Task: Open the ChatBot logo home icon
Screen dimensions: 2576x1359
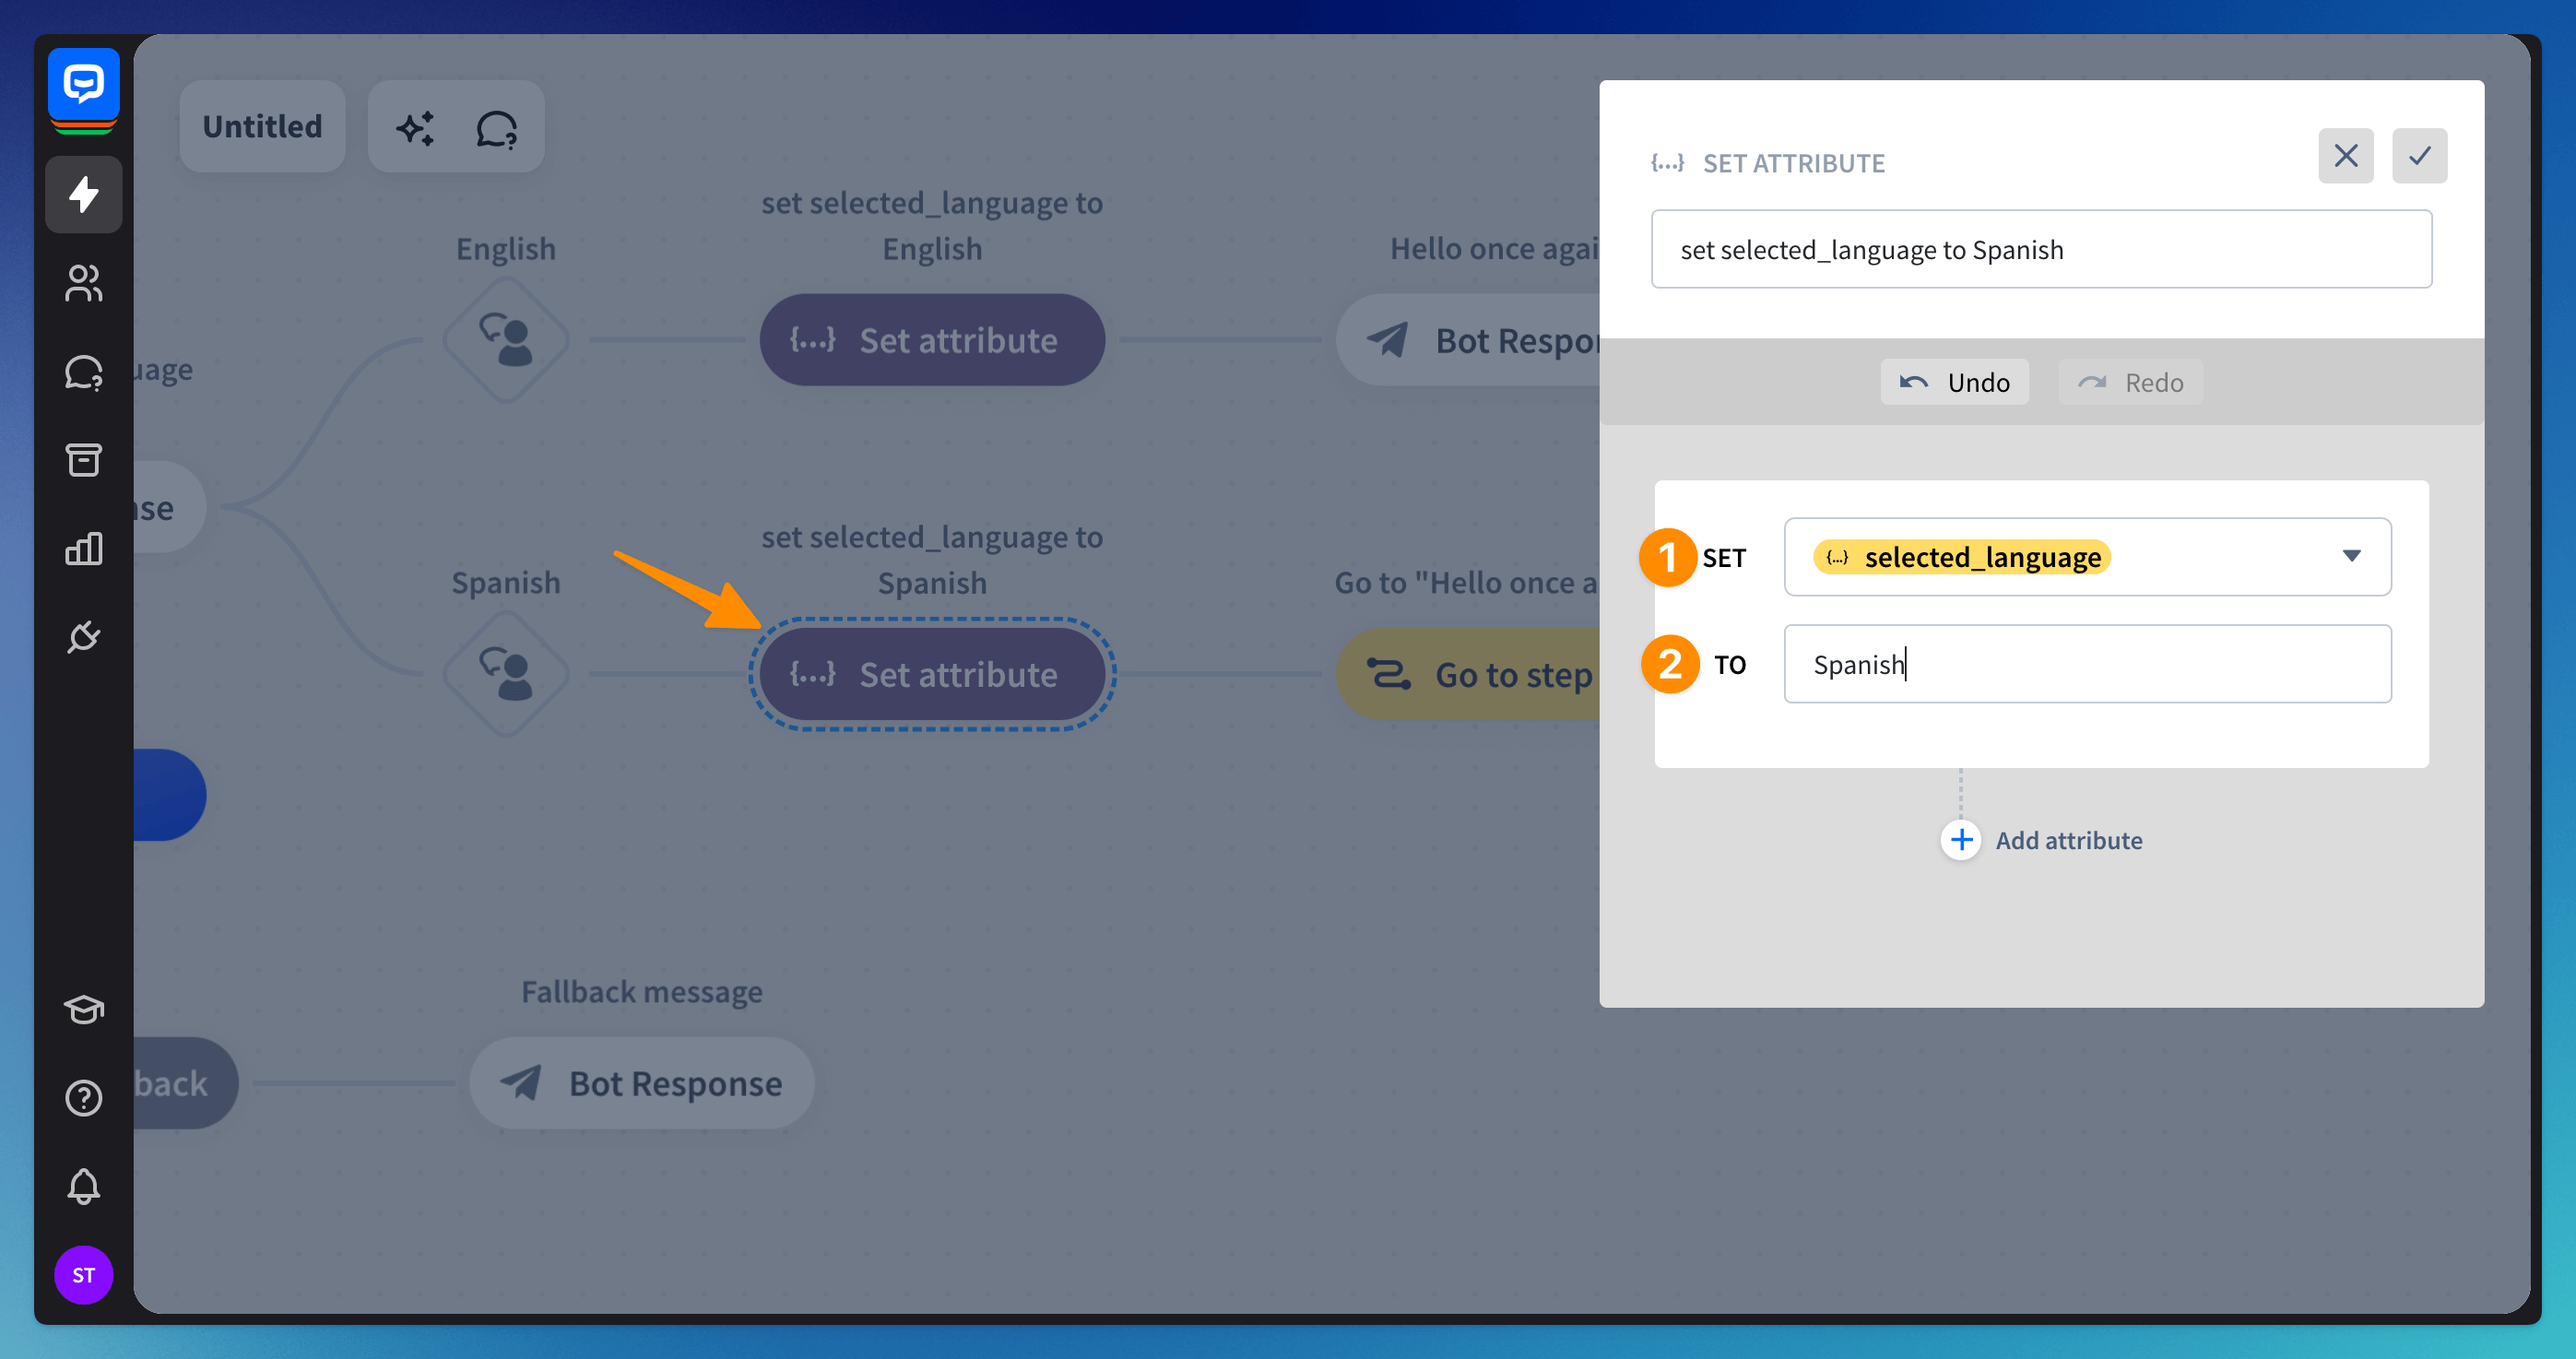Action: click(83, 84)
